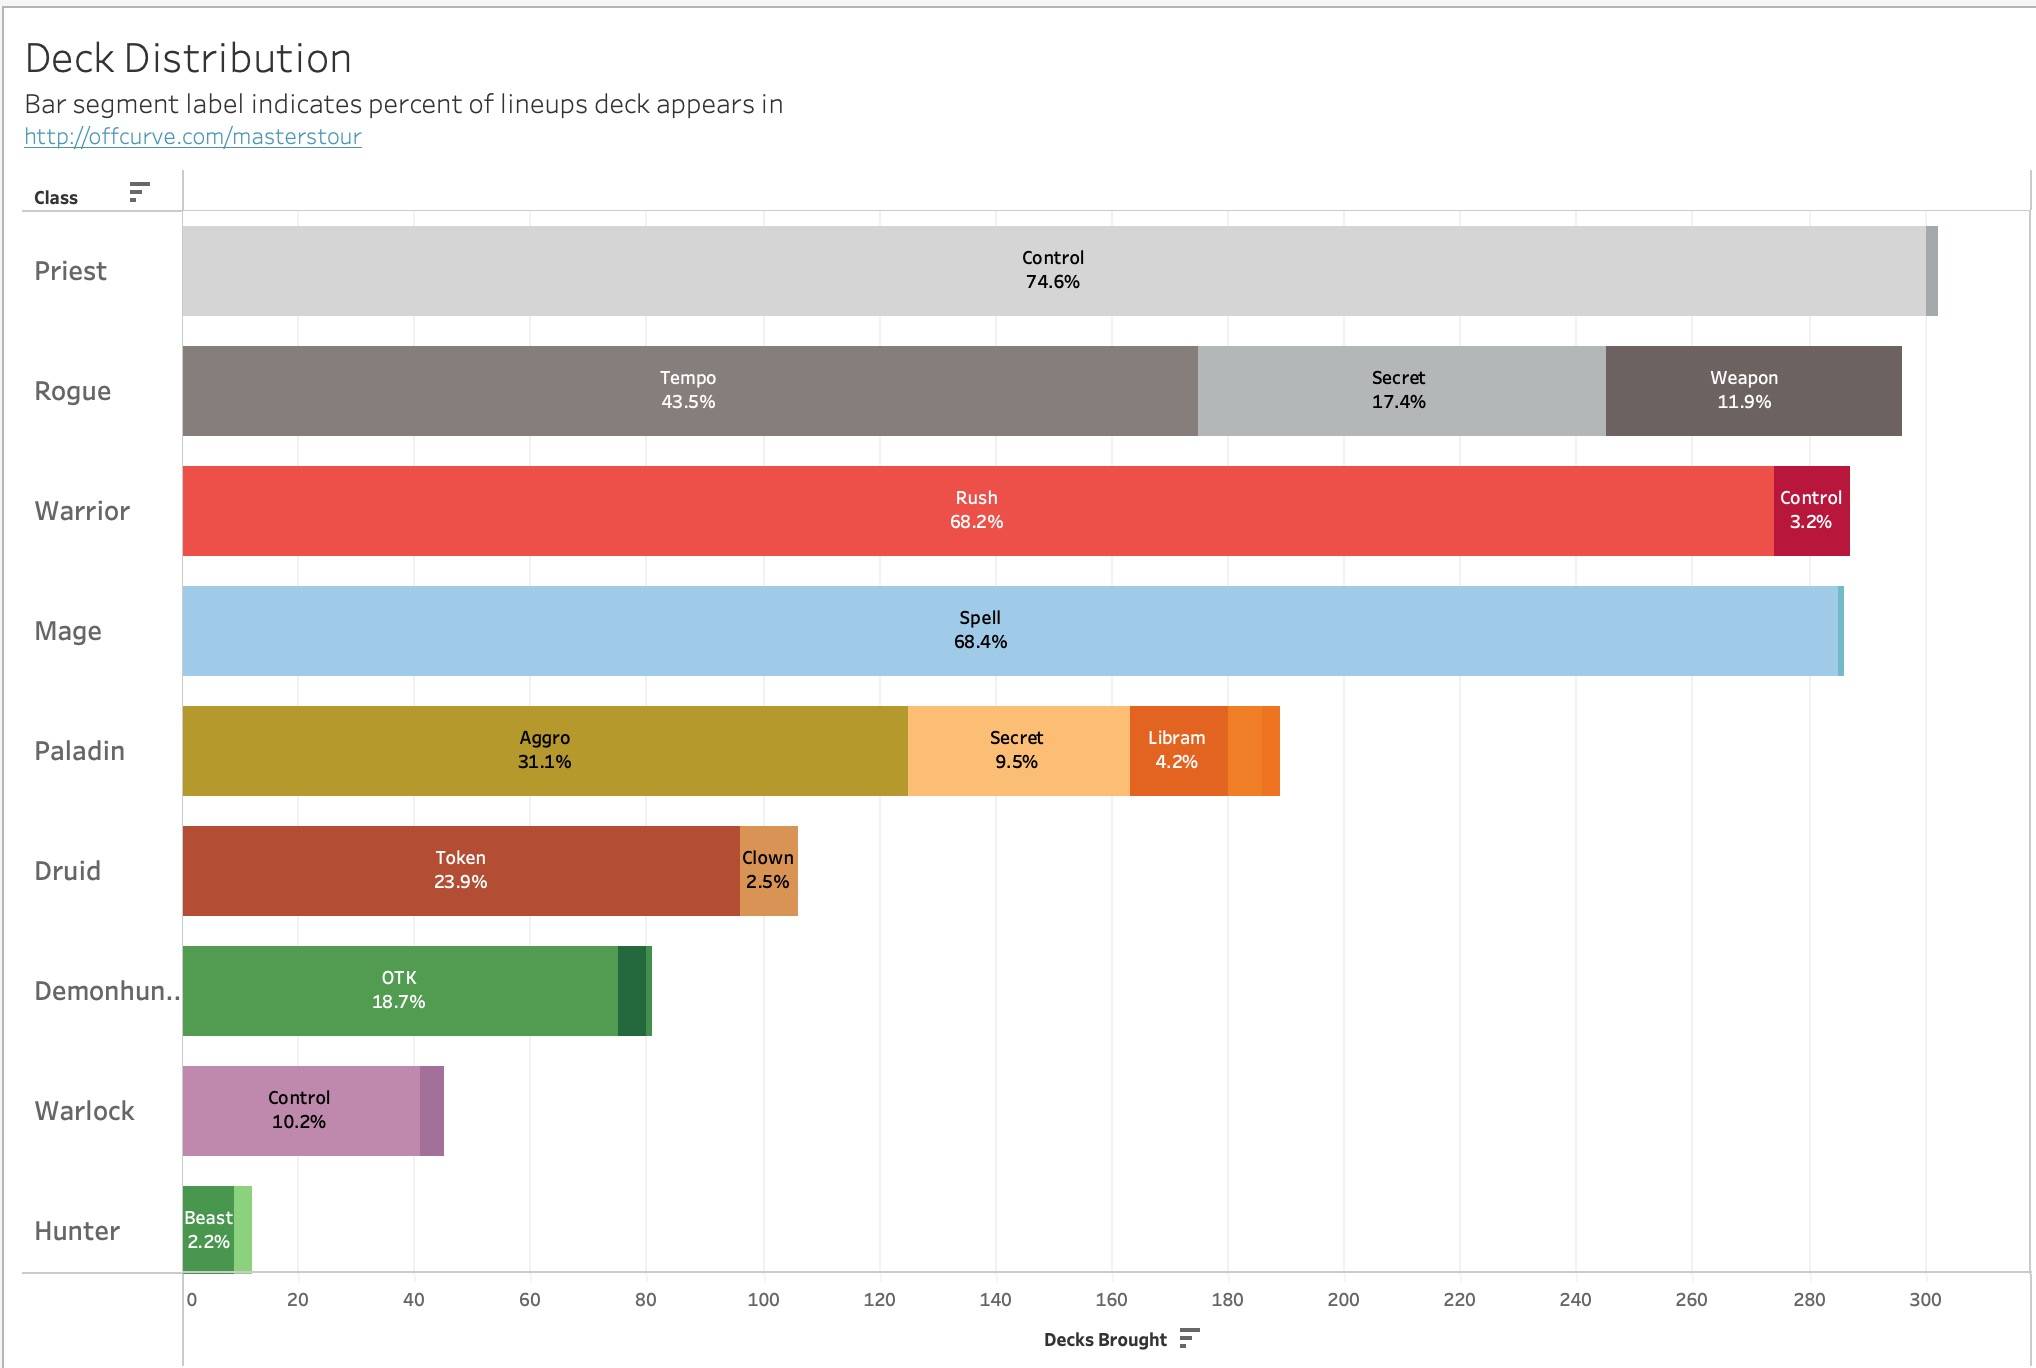Click the sort icon next to Class header
Viewport: 2036px width, 1368px height.
[139, 192]
